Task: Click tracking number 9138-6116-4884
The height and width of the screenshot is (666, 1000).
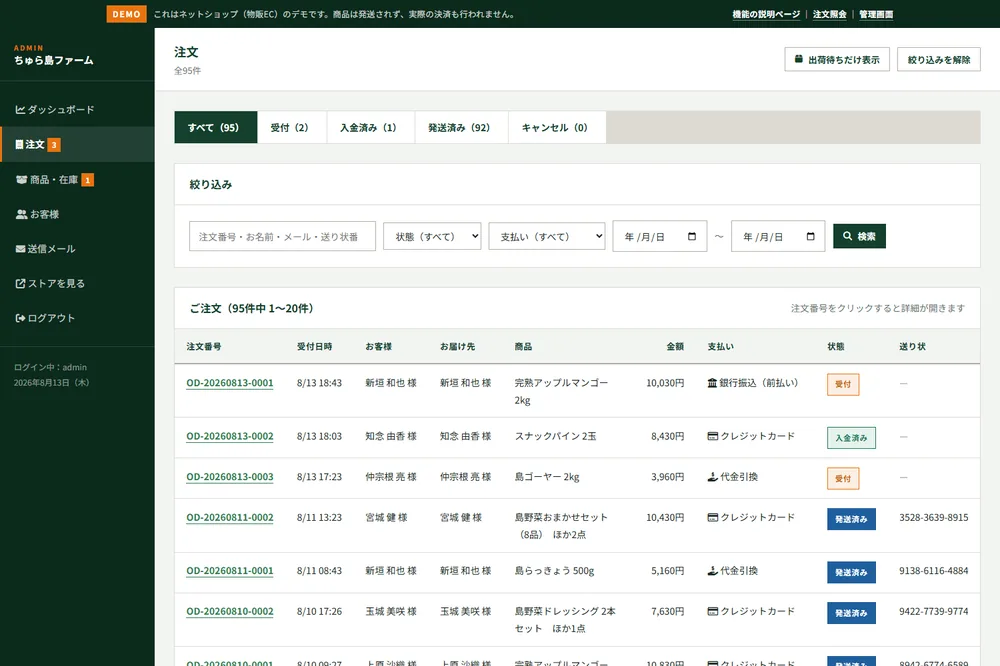Action: pyautogui.click(x=934, y=571)
